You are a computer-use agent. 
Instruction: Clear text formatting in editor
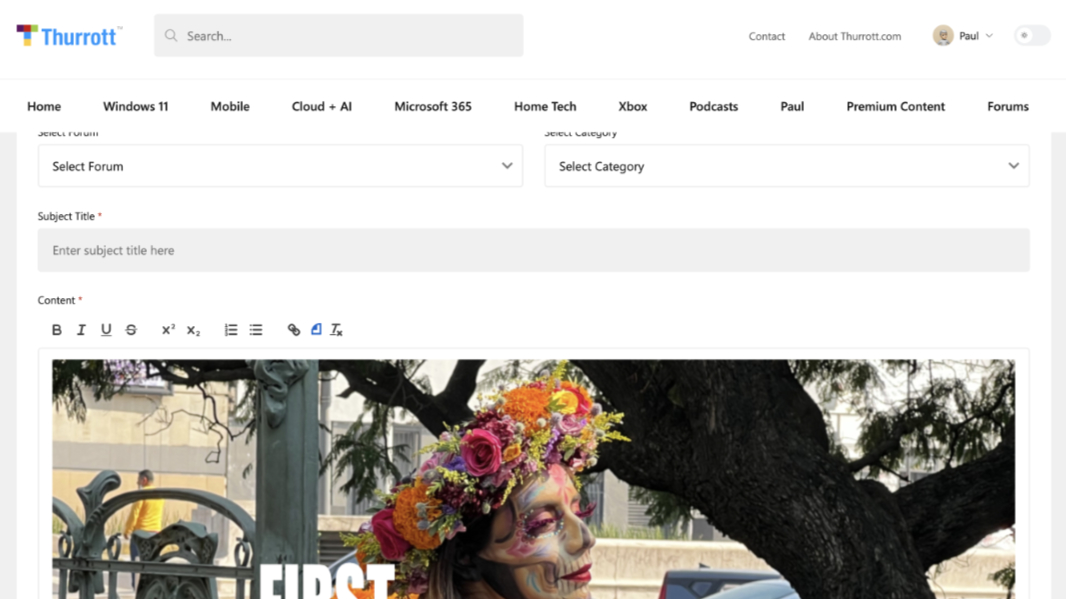pos(337,330)
